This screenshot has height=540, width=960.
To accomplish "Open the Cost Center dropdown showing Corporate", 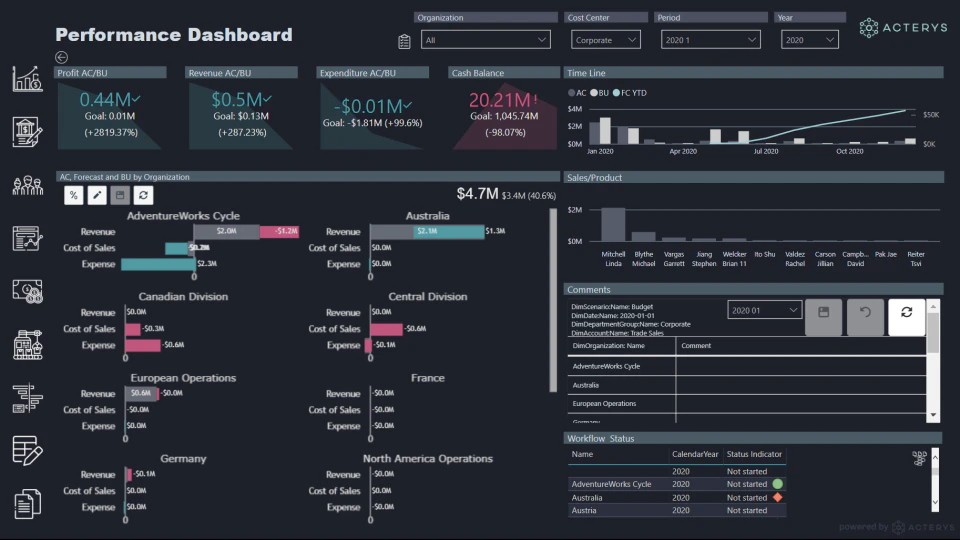I will [x=606, y=40].
